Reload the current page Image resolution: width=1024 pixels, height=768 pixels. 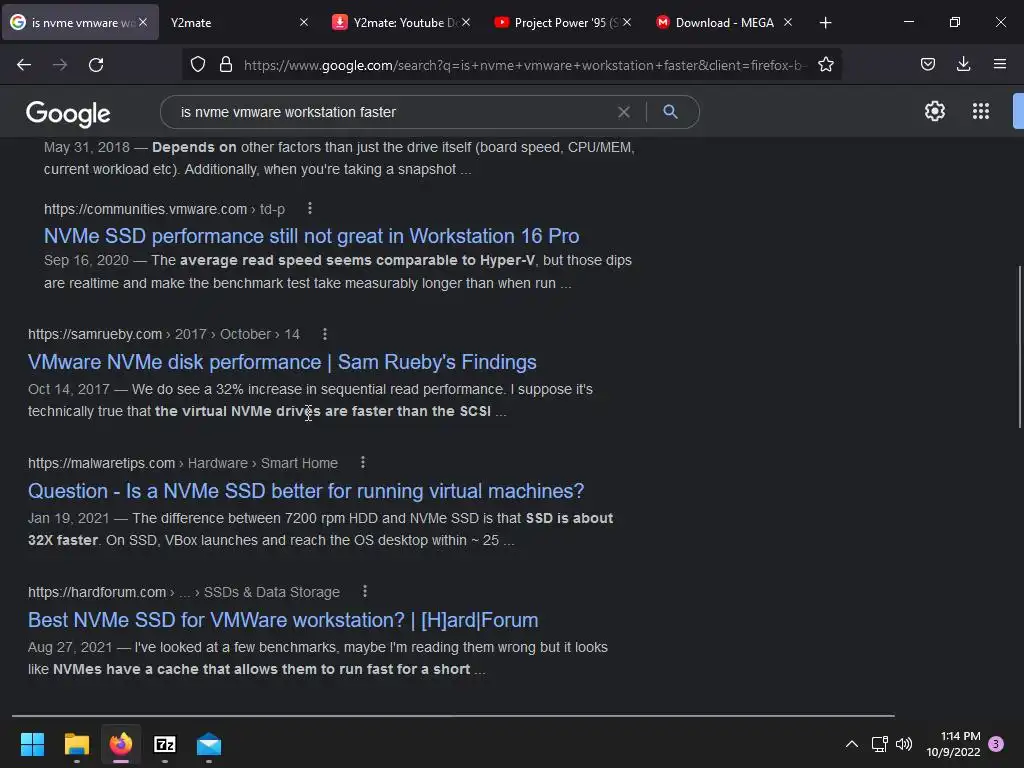96,65
